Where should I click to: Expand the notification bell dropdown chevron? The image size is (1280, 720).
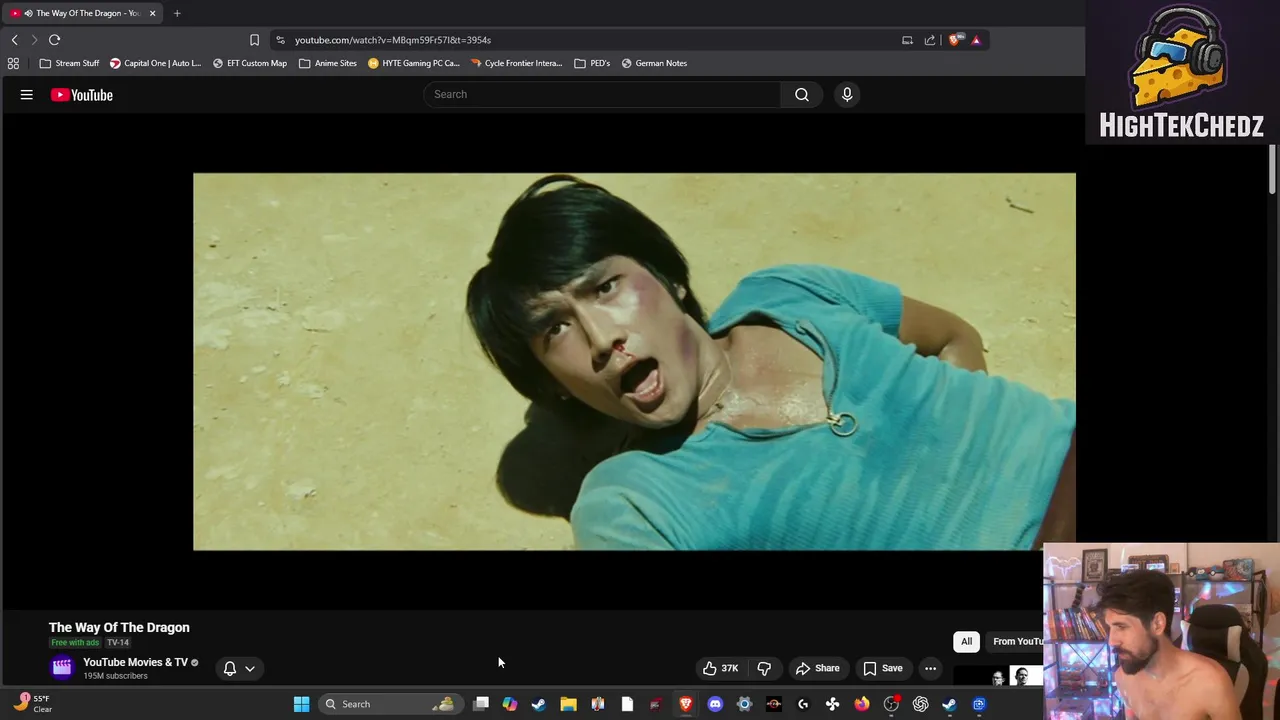tap(250, 668)
